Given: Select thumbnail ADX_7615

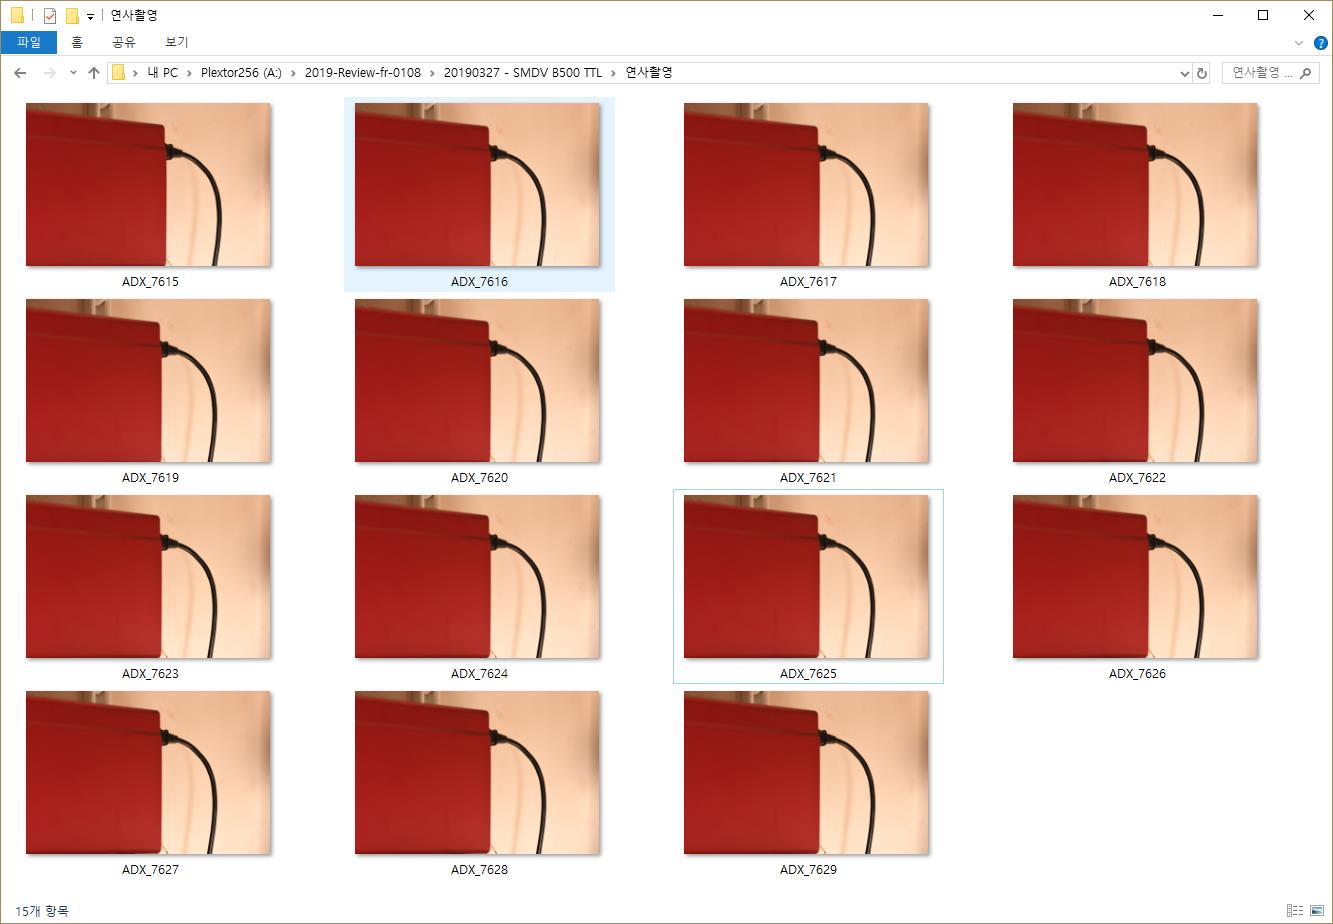Looking at the screenshot, I should (x=148, y=185).
